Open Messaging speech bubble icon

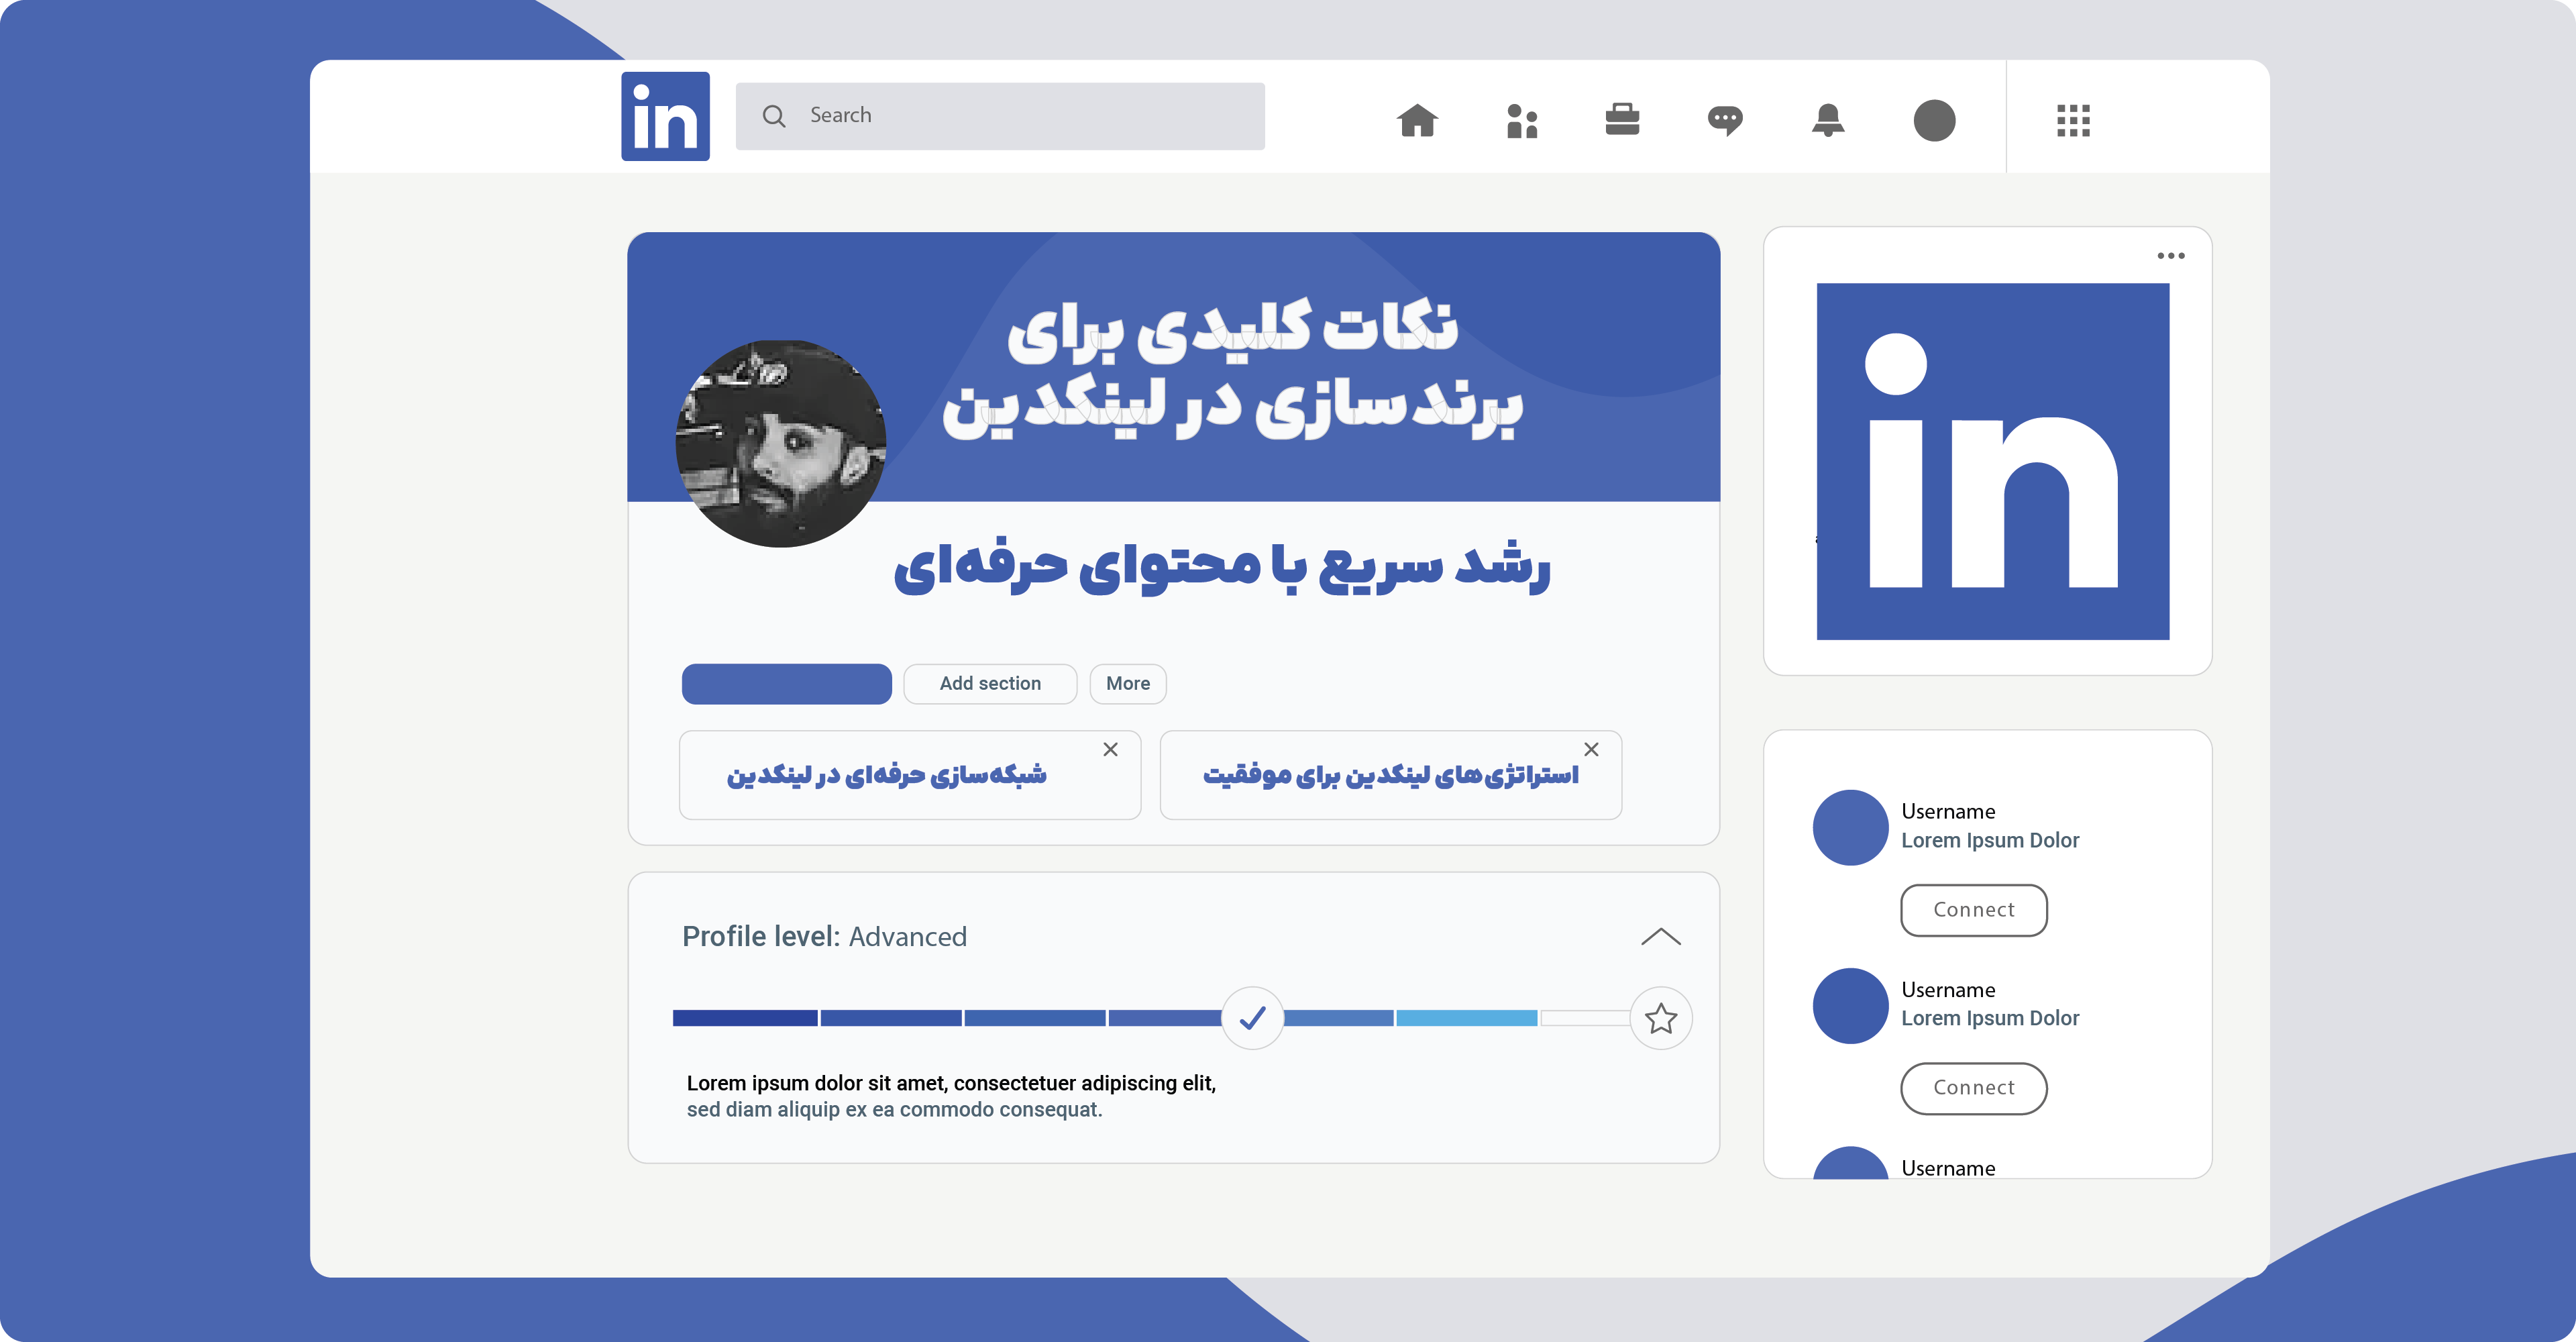coord(1725,121)
